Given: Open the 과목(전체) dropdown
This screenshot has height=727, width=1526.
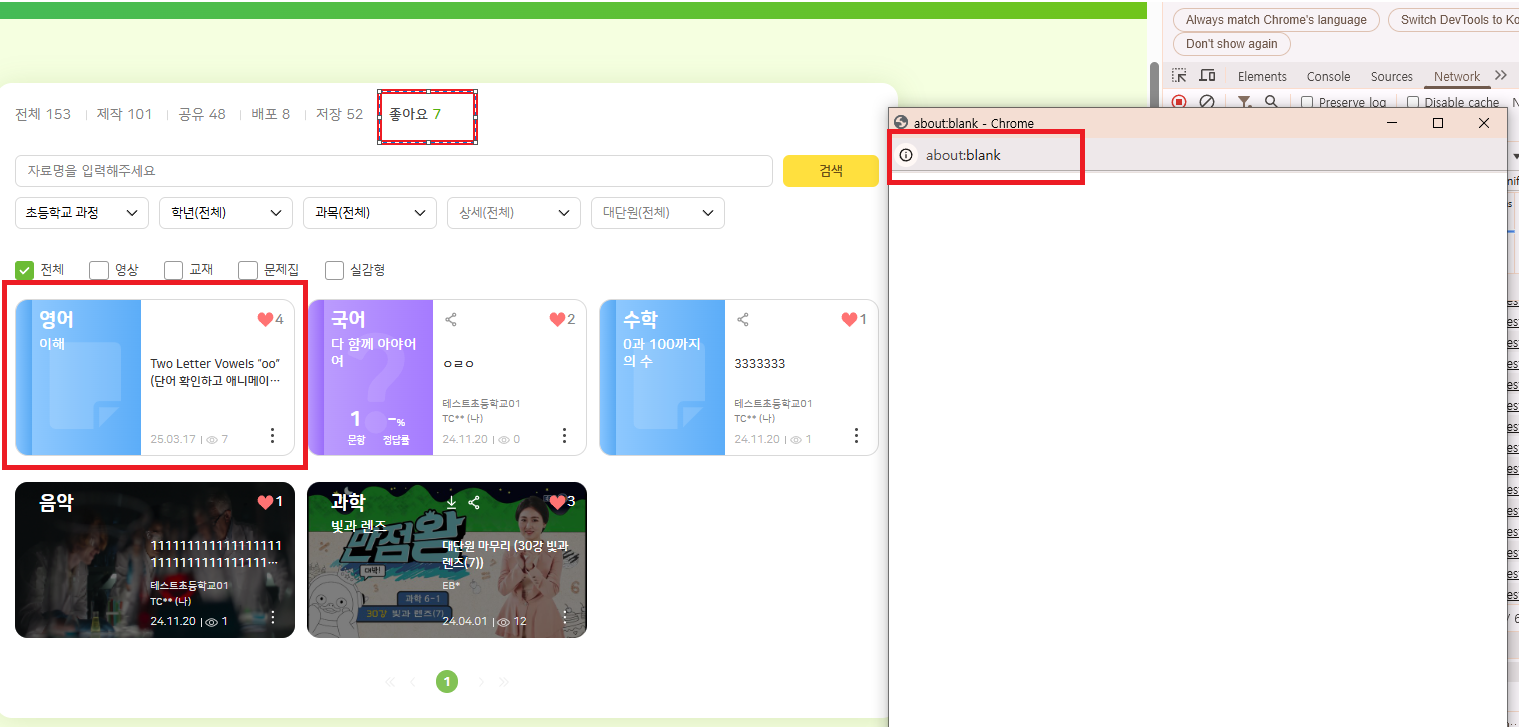Looking at the screenshot, I should point(370,213).
